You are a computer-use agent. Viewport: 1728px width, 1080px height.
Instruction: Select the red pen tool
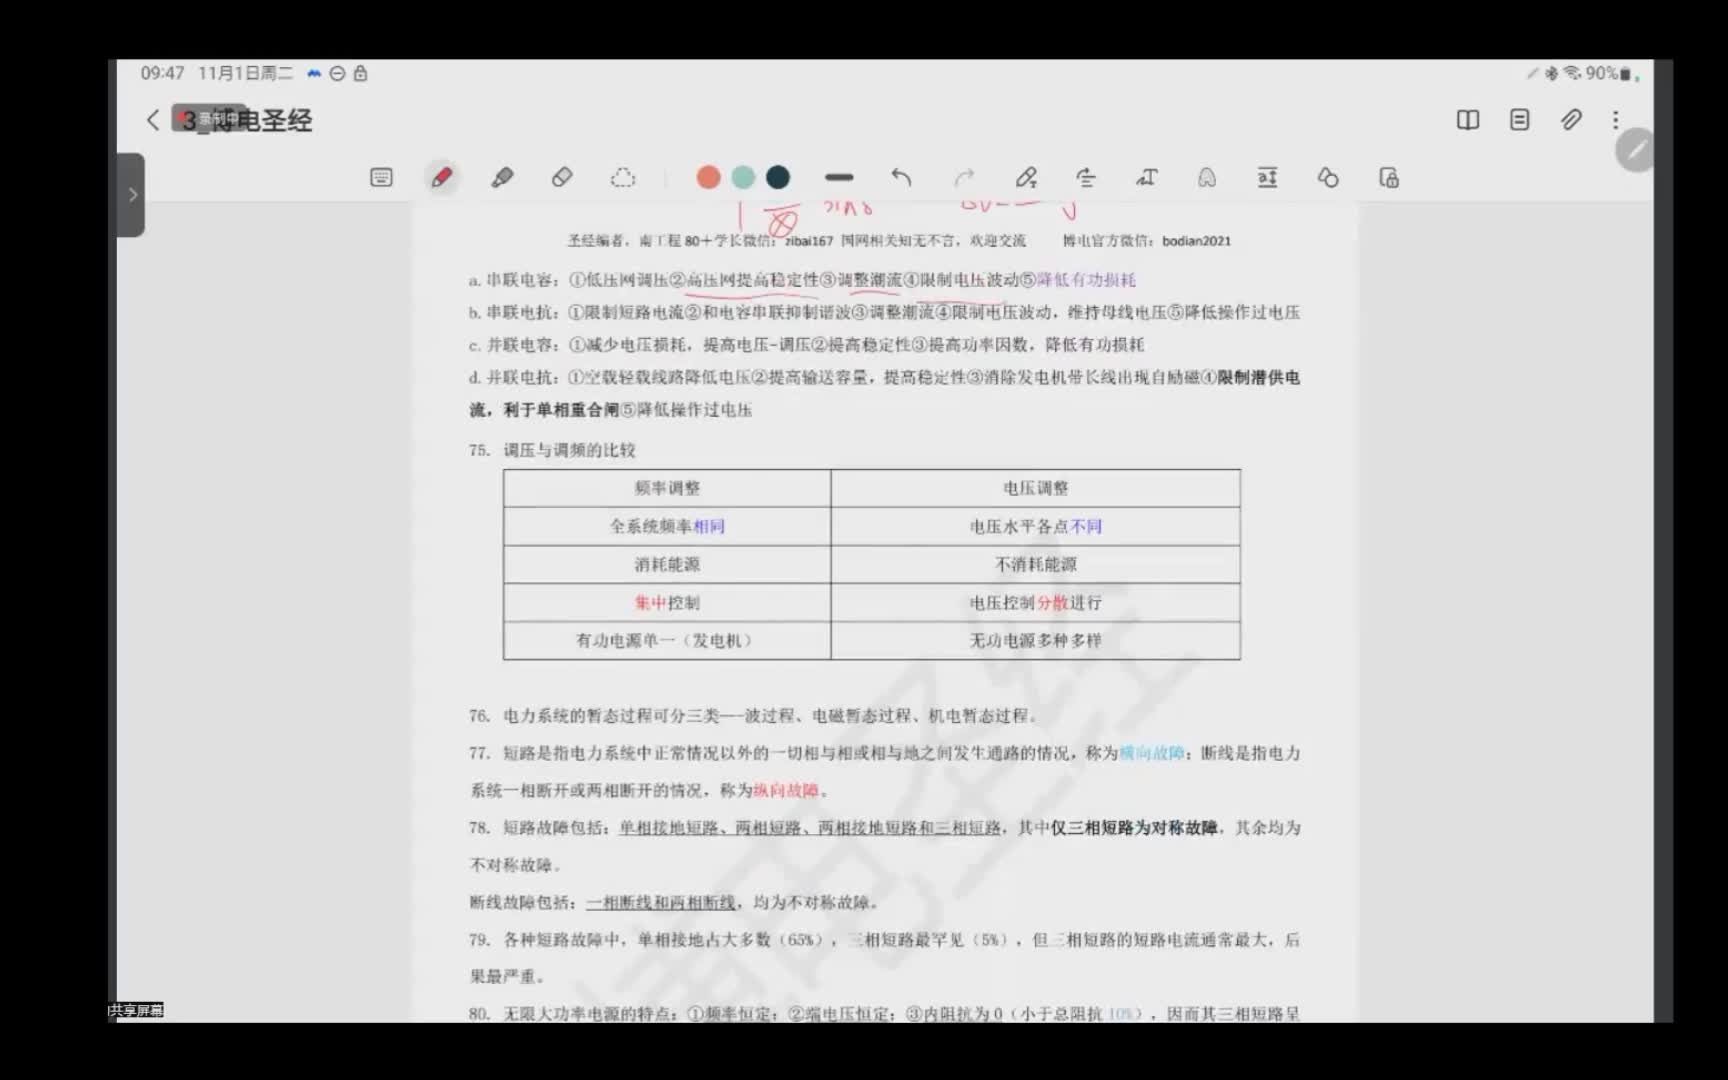click(x=441, y=178)
